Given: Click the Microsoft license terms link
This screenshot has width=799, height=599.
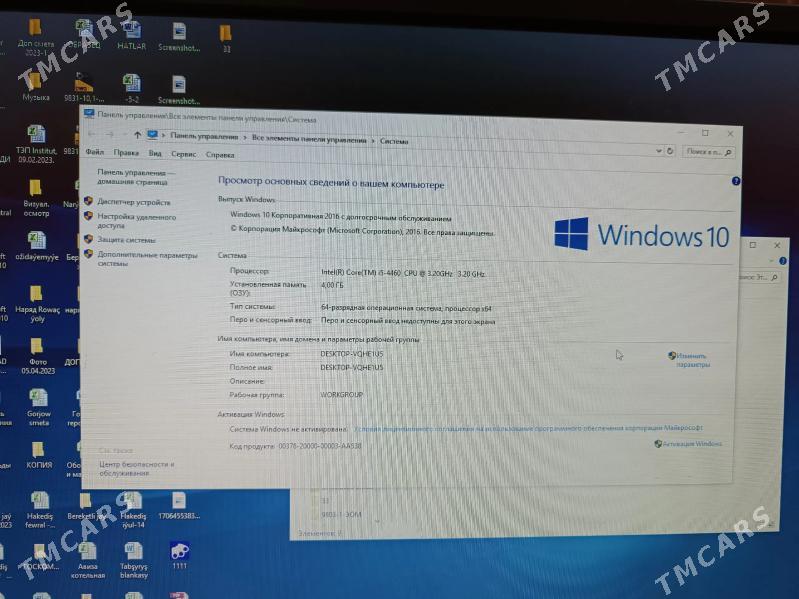Looking at the screenshot, I should (x=499, y=428).
